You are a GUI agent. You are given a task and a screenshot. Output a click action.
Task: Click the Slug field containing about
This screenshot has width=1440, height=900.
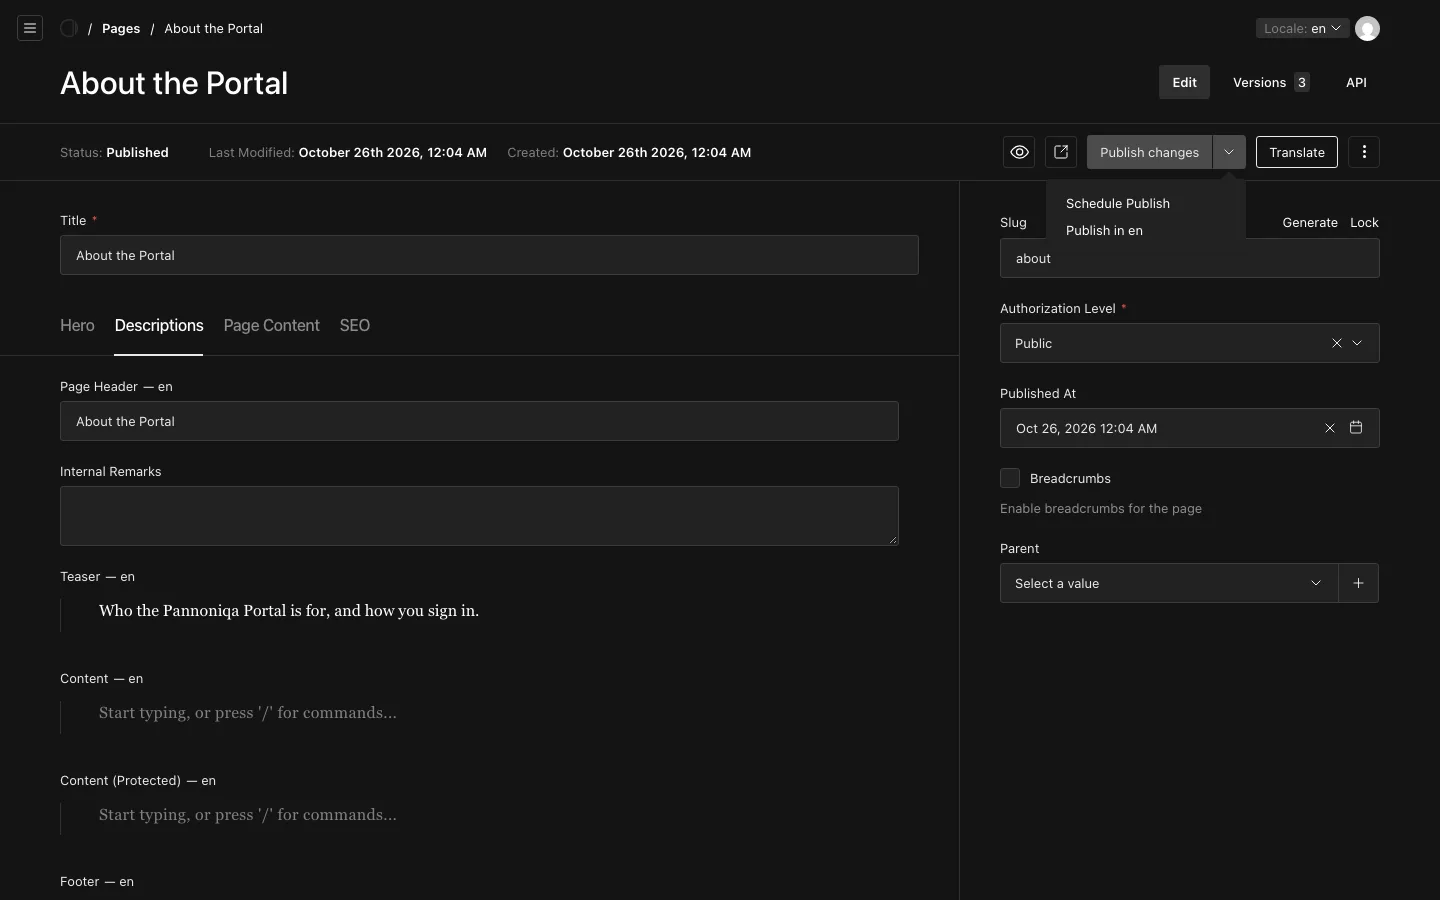(x=1190, y=258)
